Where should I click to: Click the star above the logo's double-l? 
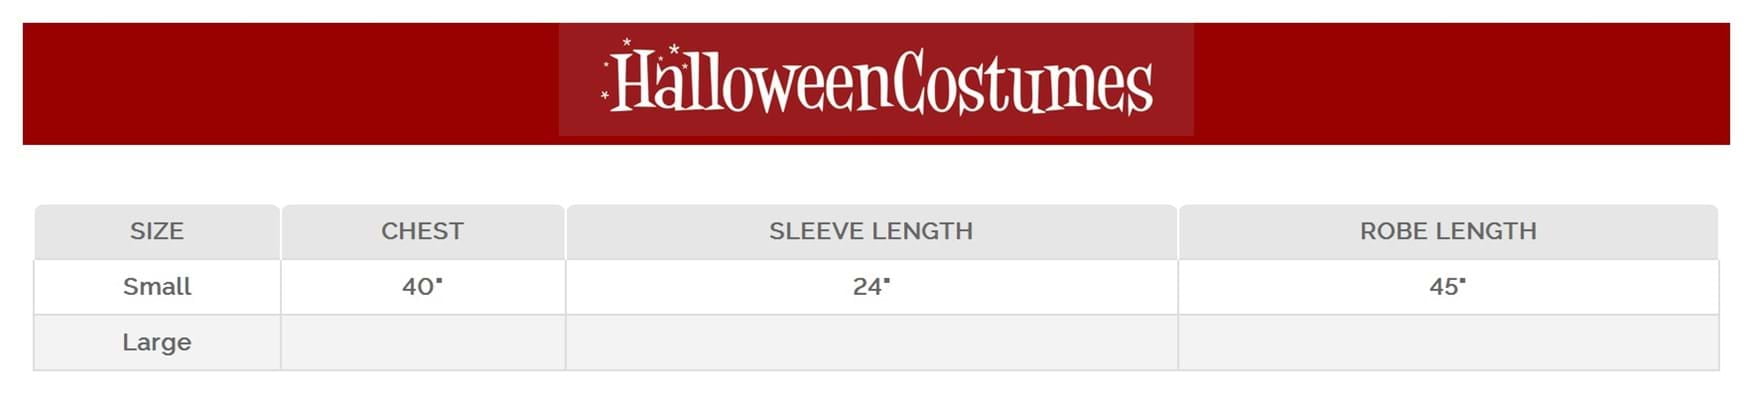click(675, 49)
